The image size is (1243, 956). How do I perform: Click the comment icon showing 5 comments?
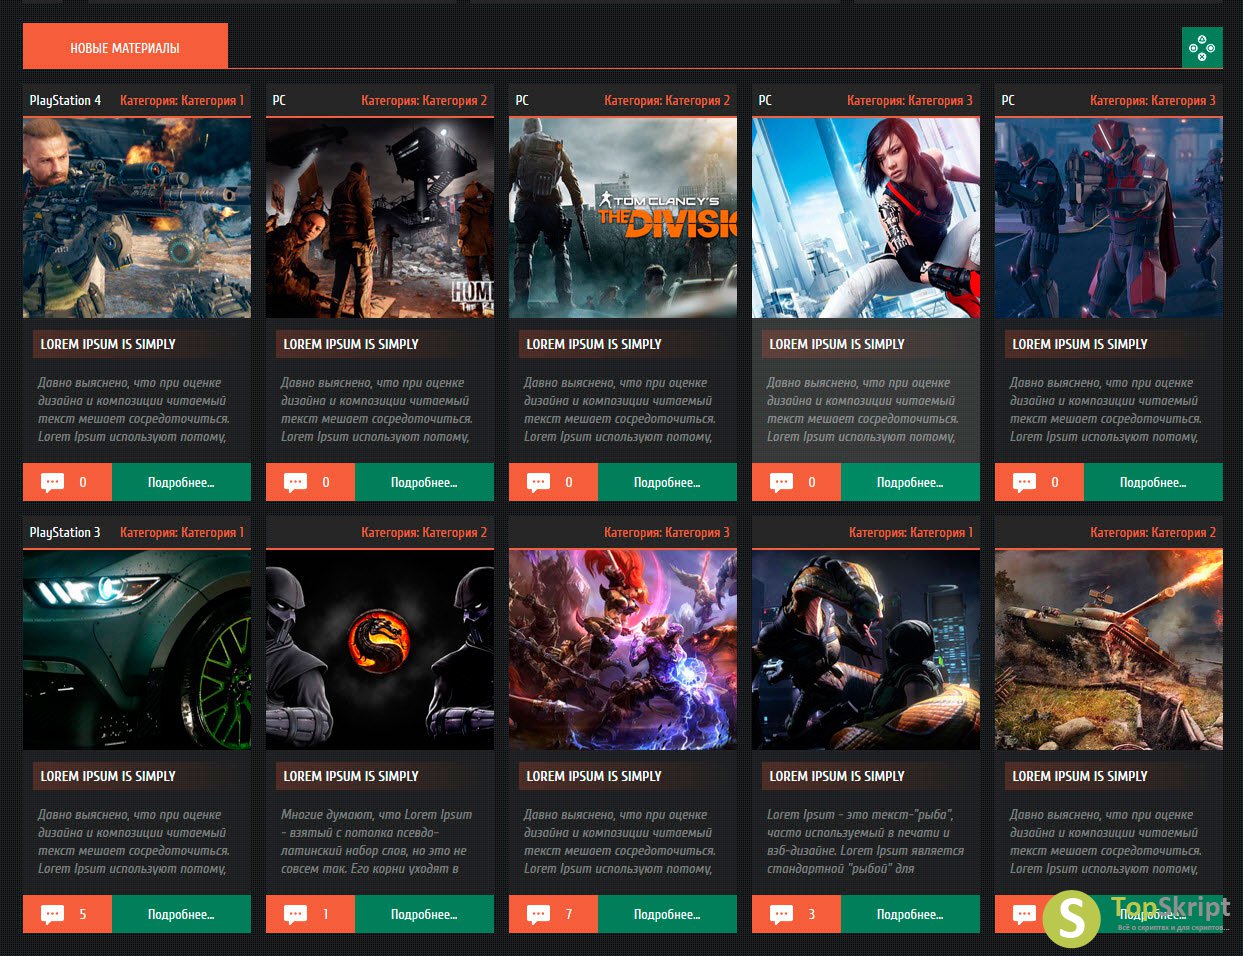click(x=53, y=915)
